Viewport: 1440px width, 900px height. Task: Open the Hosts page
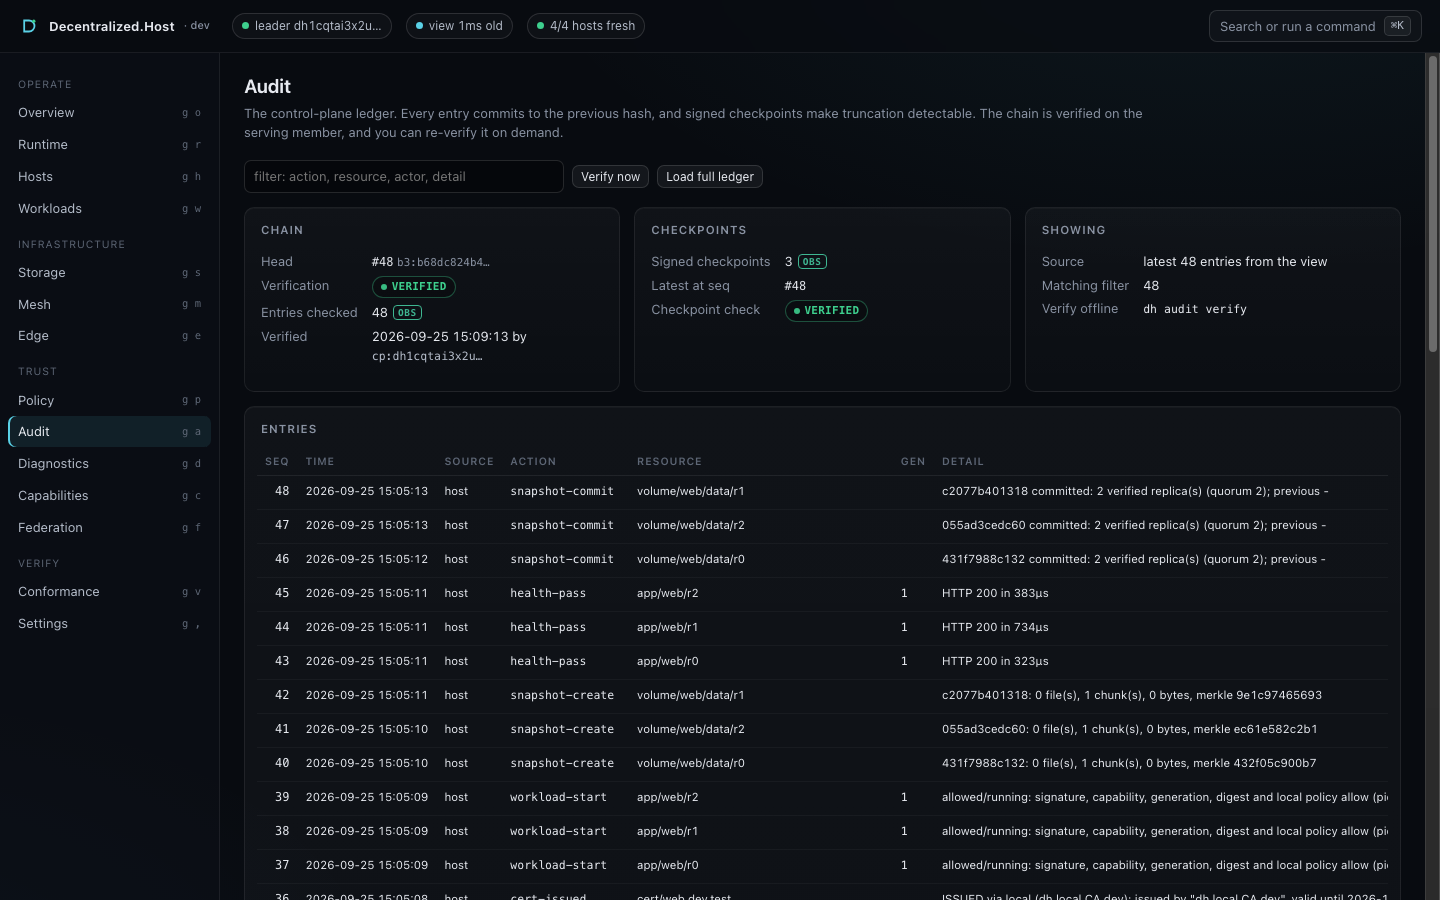110,177
